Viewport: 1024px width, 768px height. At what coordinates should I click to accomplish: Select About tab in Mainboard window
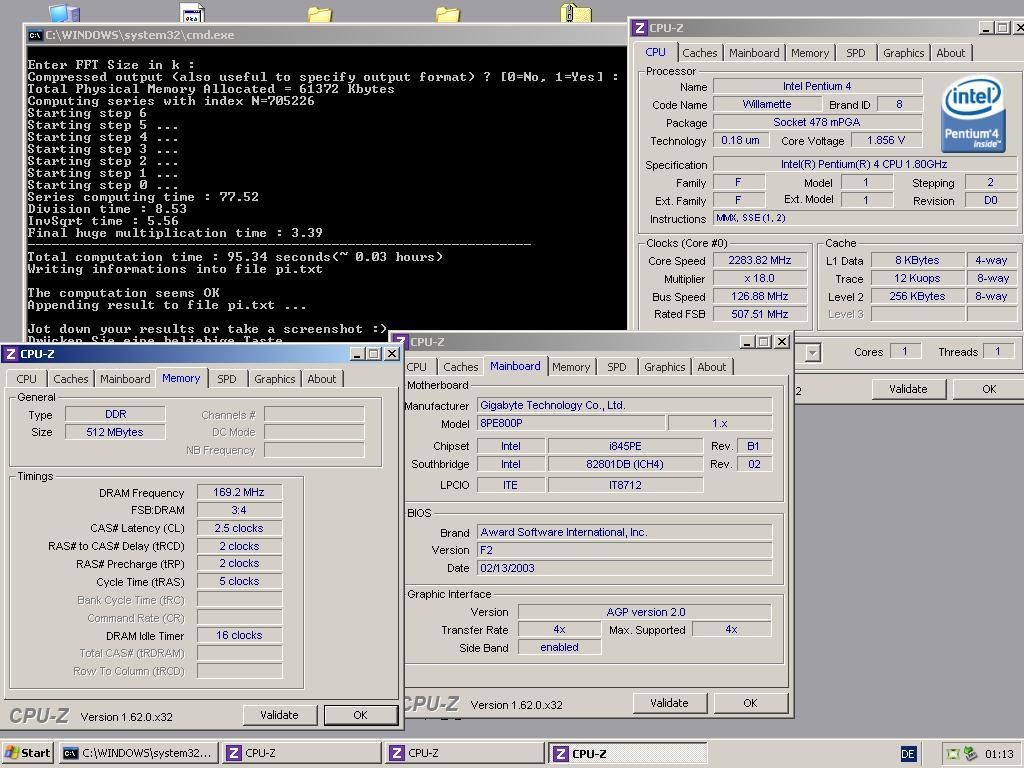point(711,367)
